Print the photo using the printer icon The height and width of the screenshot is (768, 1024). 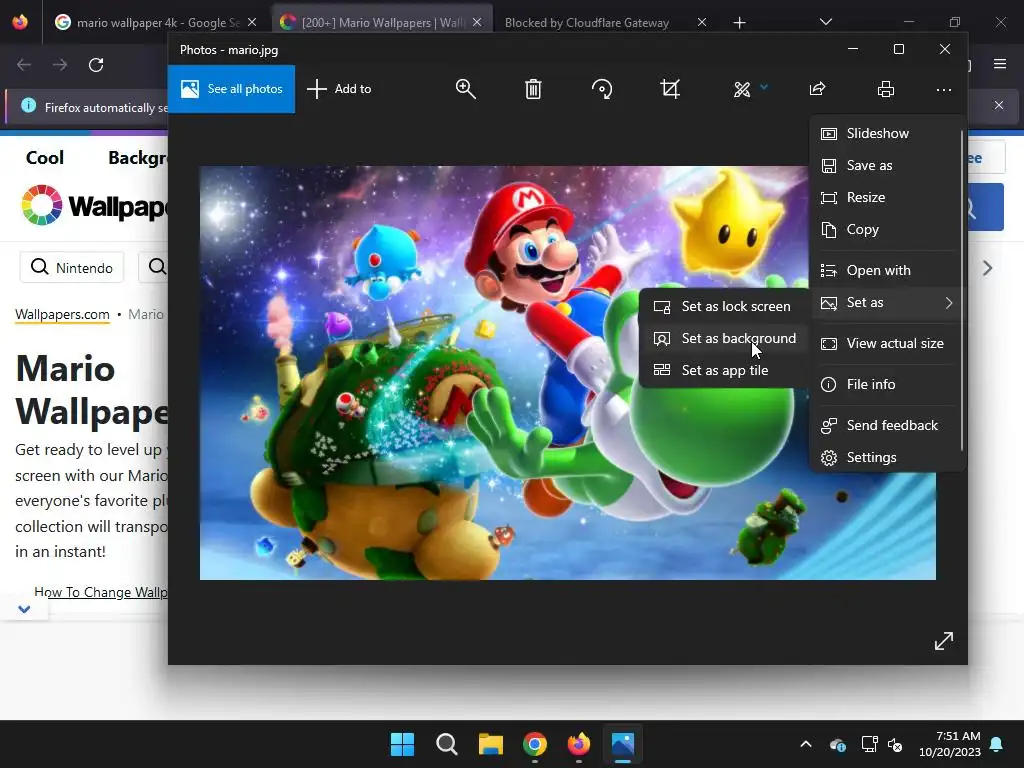click(x=886, y=89)
